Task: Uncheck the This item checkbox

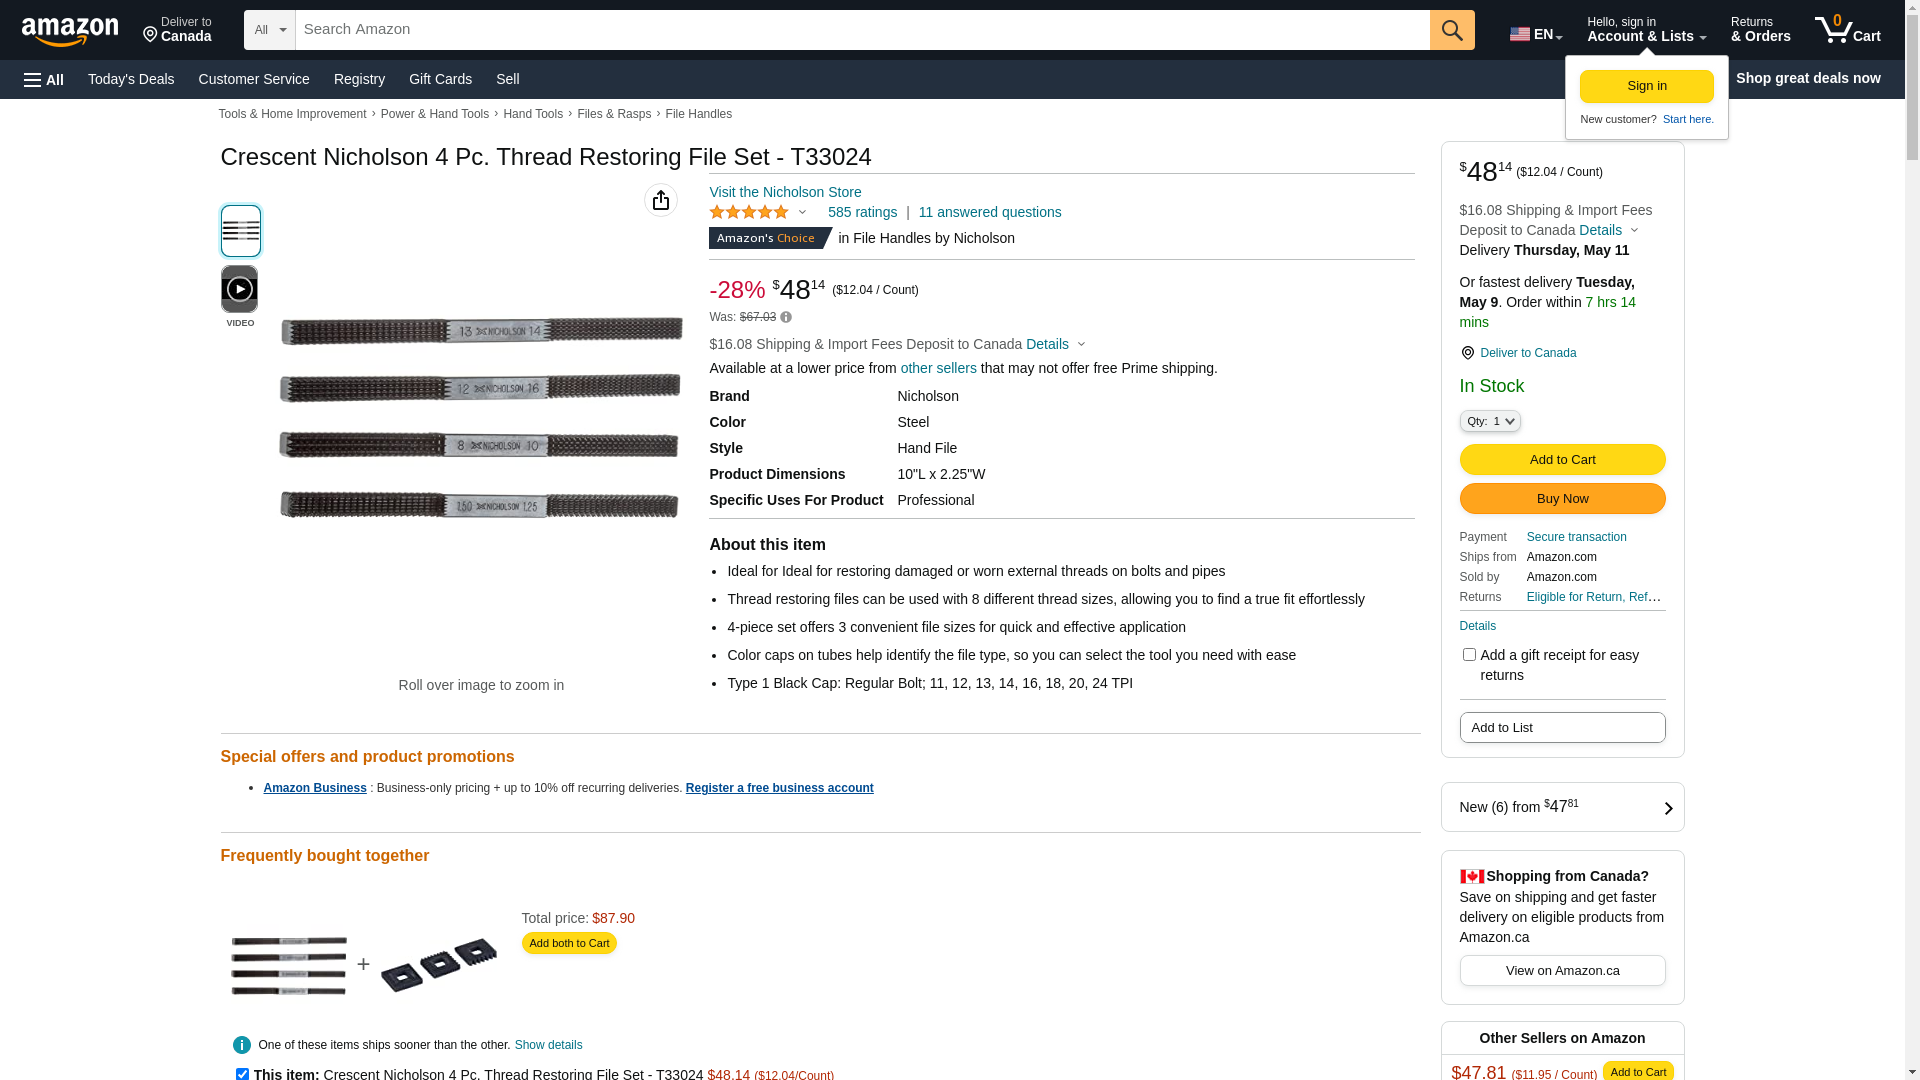Action: click(x=242, y=1074)
